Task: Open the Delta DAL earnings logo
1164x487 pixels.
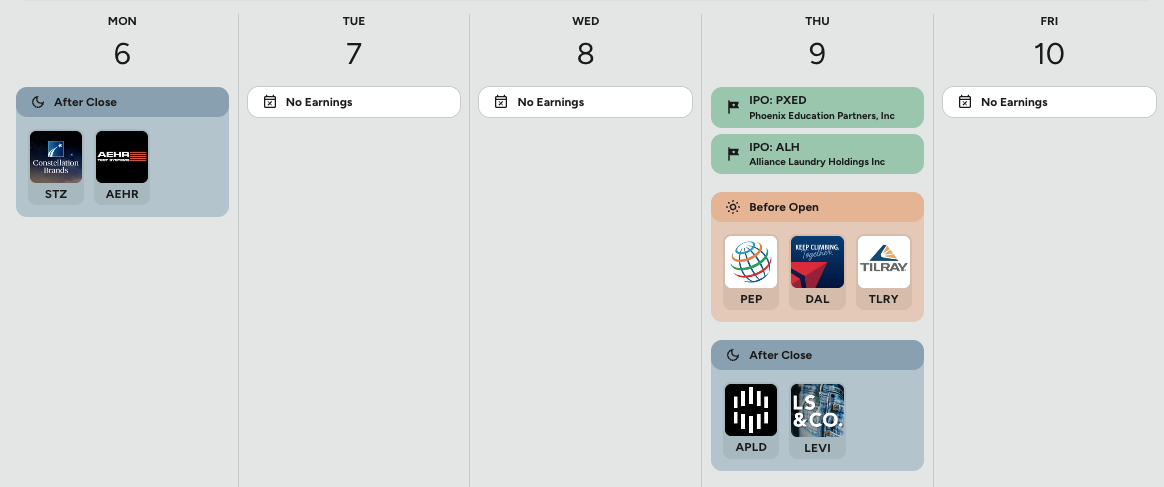Action: coord(817,262)
